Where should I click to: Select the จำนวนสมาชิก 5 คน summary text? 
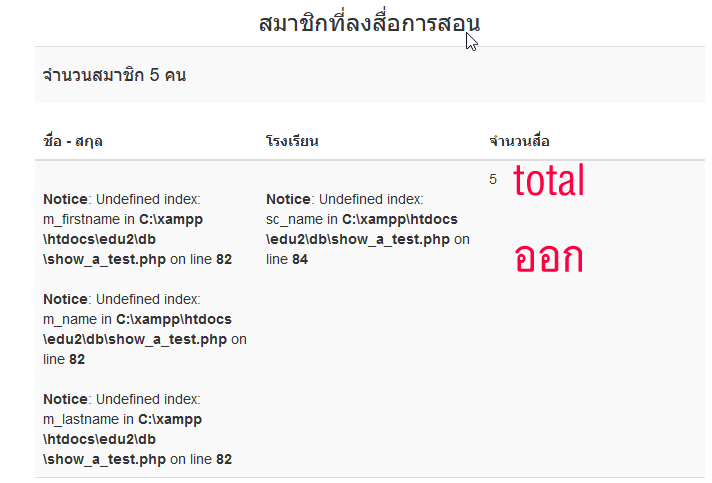114,75
